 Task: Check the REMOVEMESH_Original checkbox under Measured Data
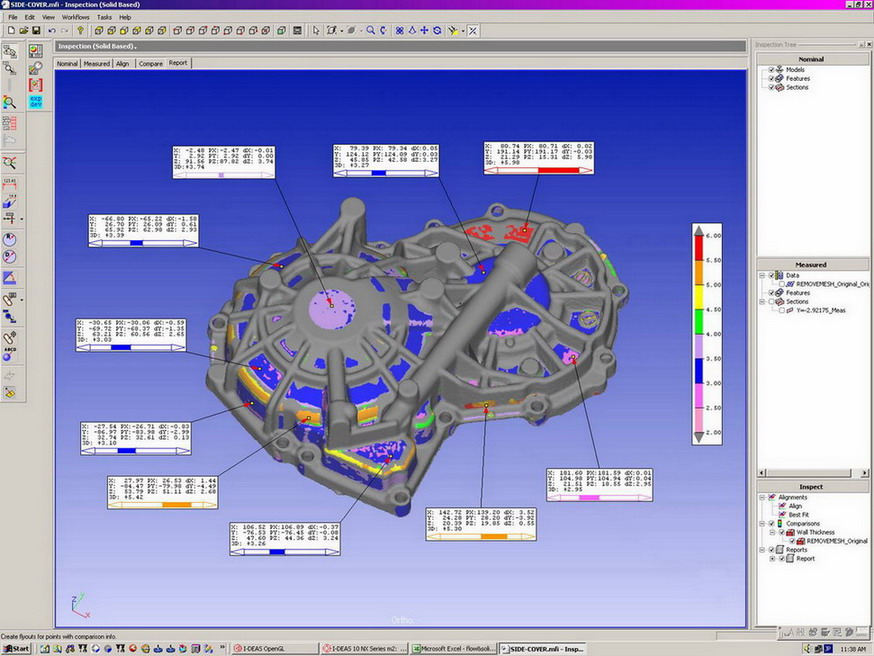pyautogui.click(x=781, y=284)
